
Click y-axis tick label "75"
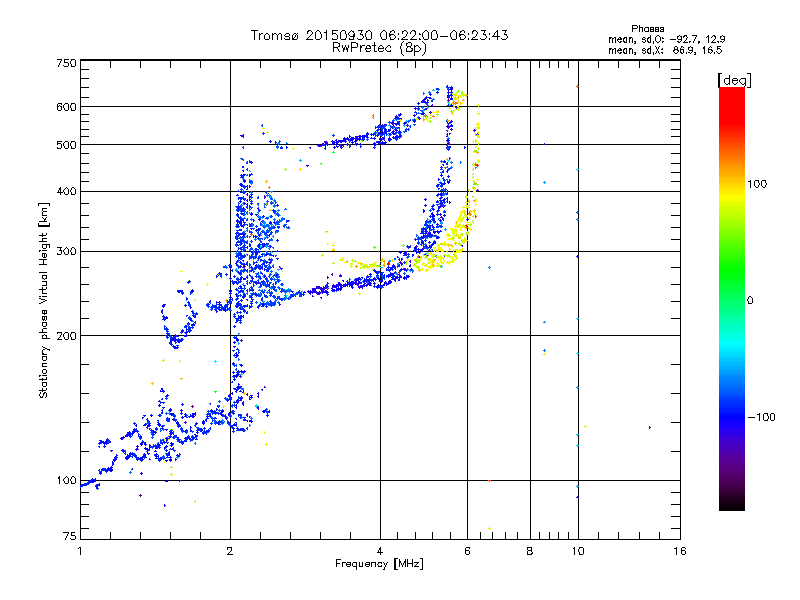pyautogui.click(x=70, y=536)
